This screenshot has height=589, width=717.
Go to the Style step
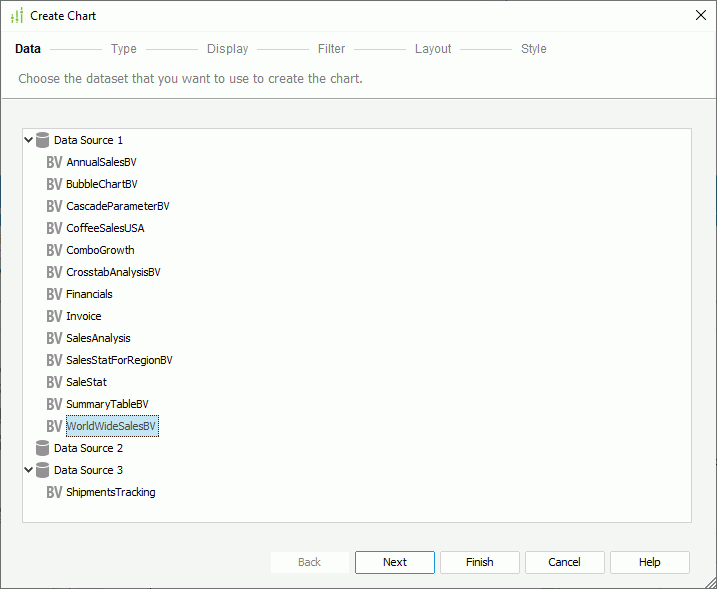(534, 49)
